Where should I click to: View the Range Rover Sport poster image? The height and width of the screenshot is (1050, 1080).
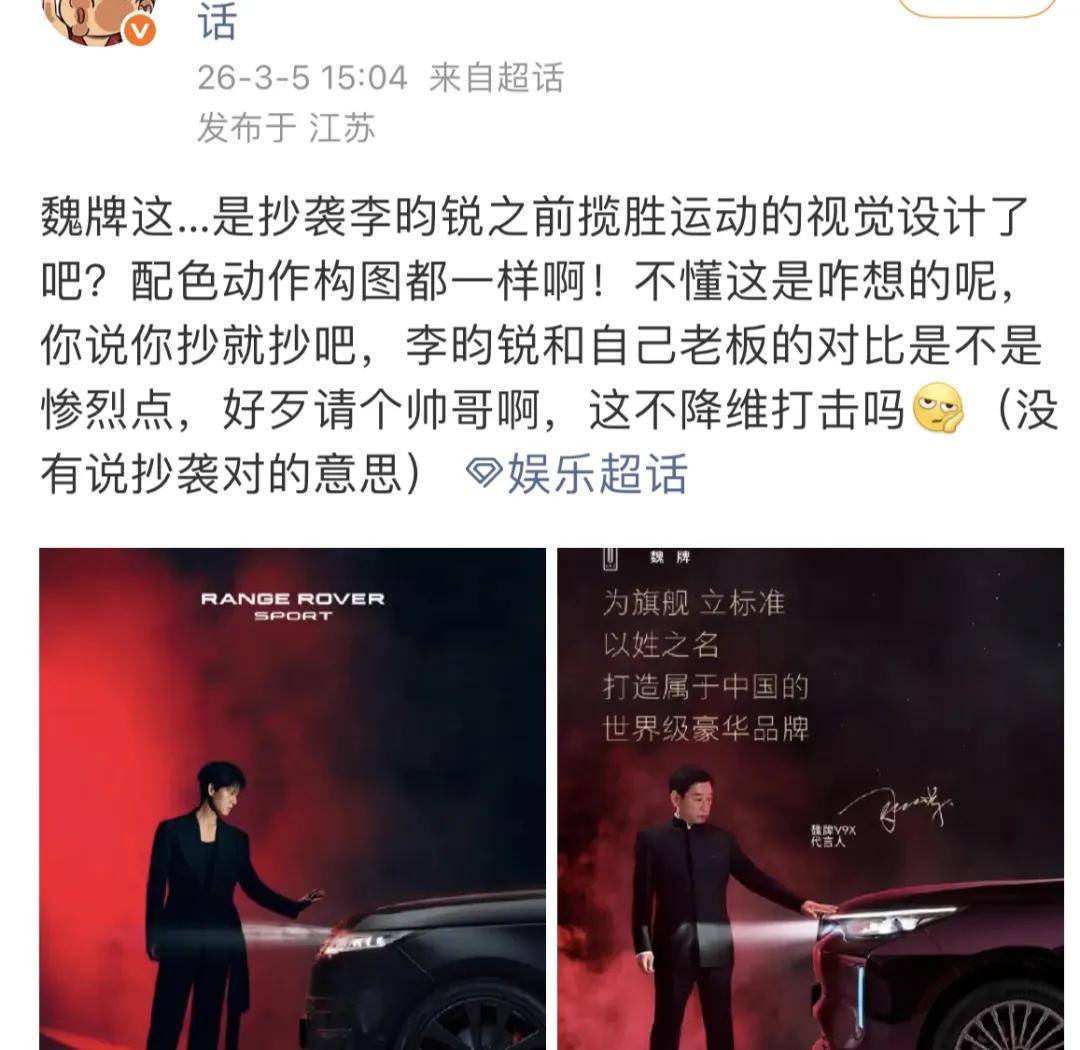pyautogui.click(x=292, y=799)
